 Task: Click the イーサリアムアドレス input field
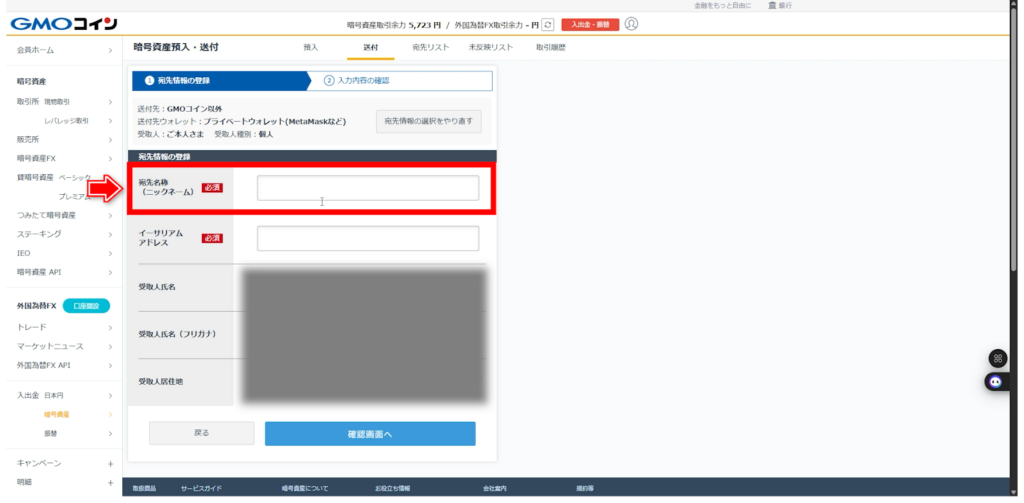[367, 238]
